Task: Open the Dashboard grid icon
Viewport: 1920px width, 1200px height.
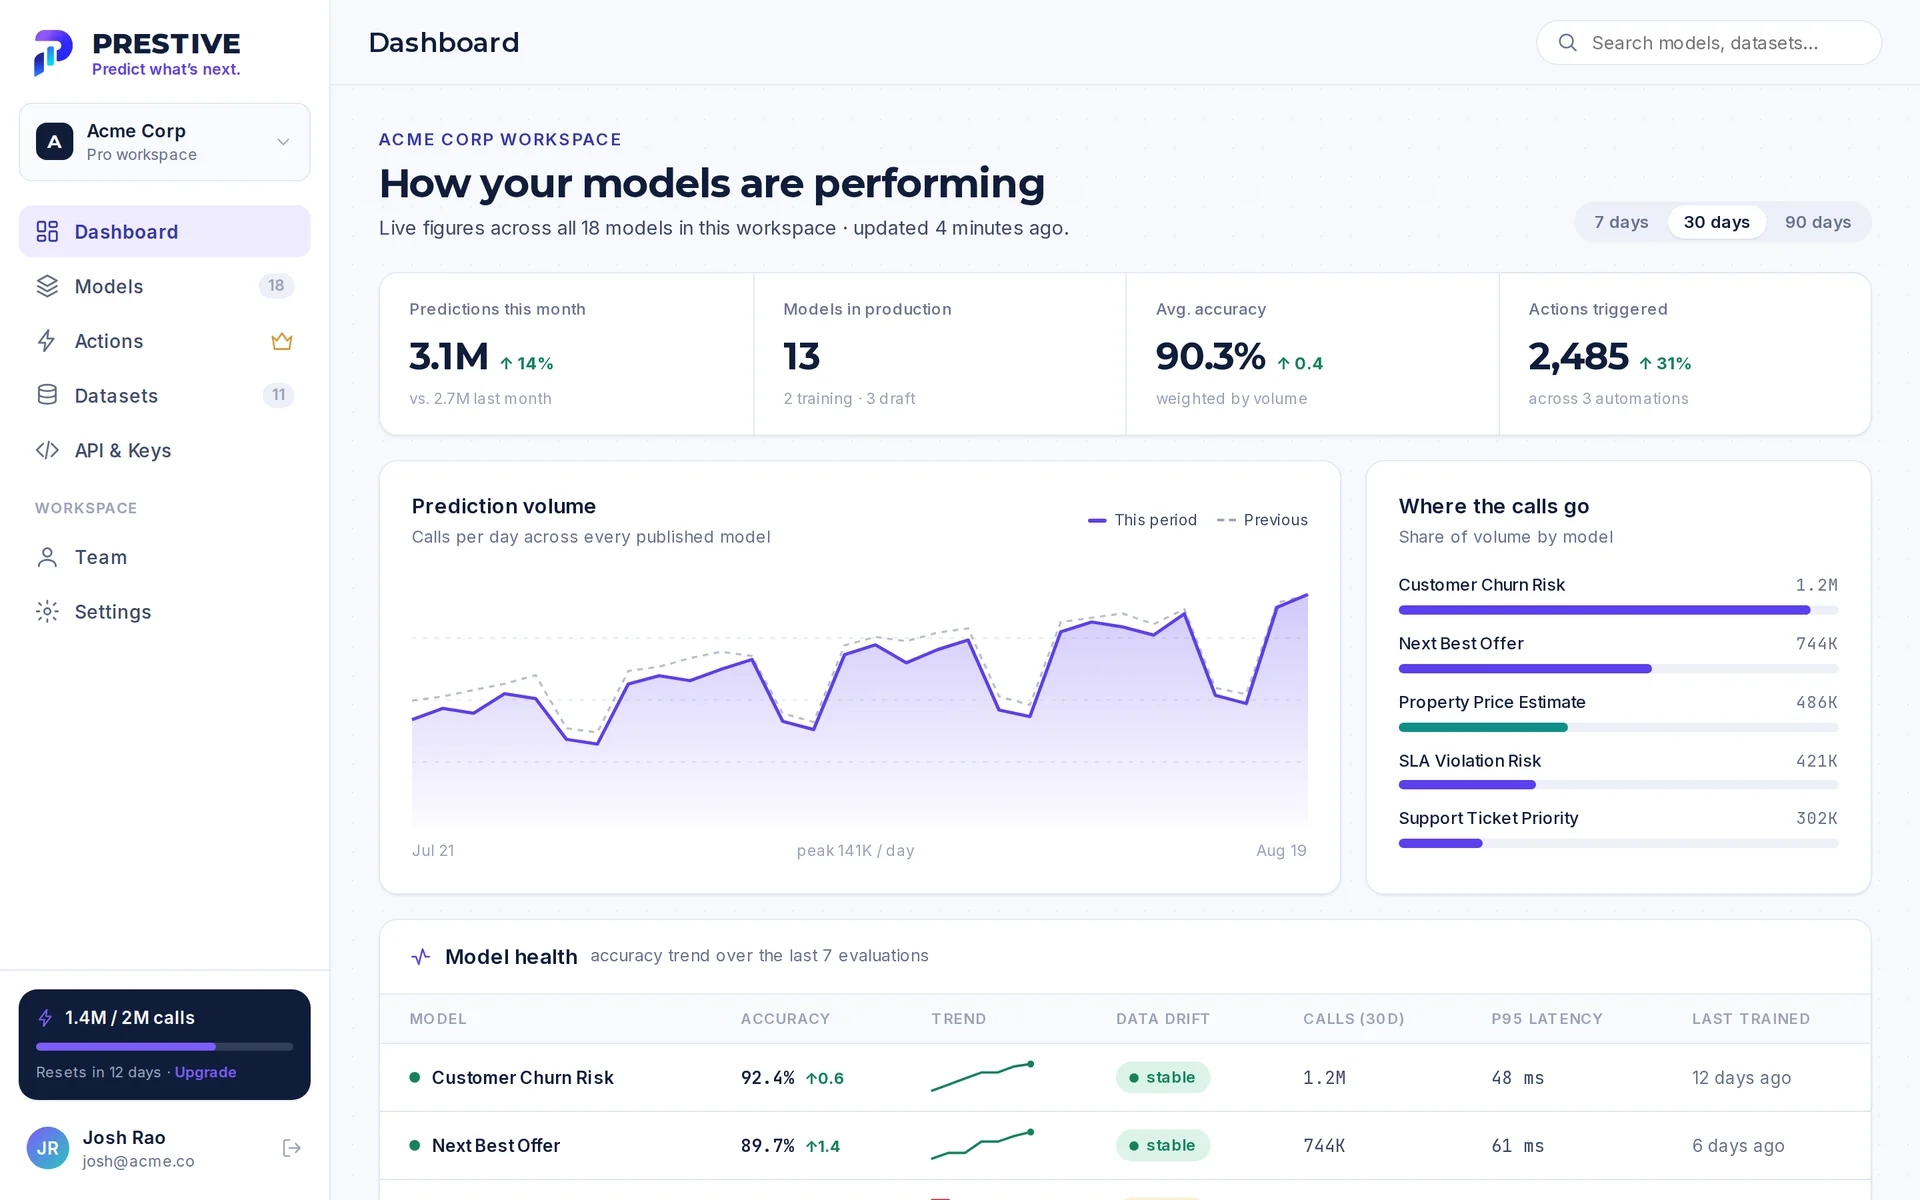Action: coord(47,232)
